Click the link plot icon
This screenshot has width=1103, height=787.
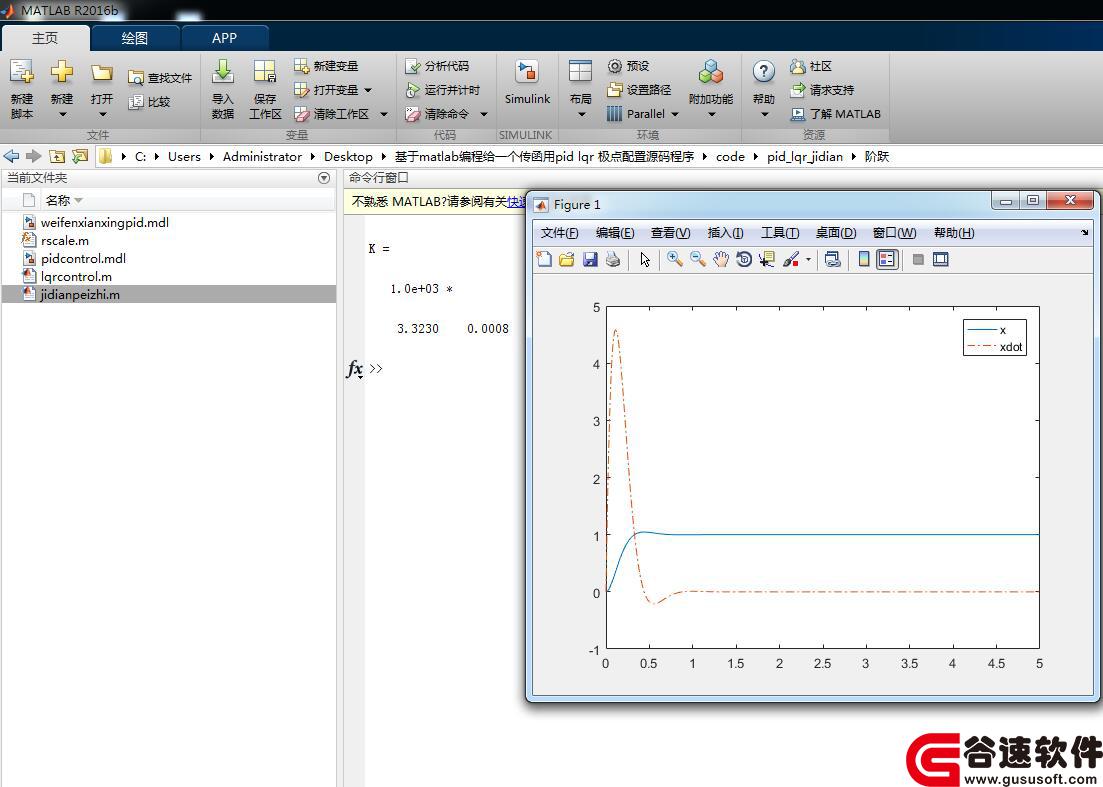(833, 260)
